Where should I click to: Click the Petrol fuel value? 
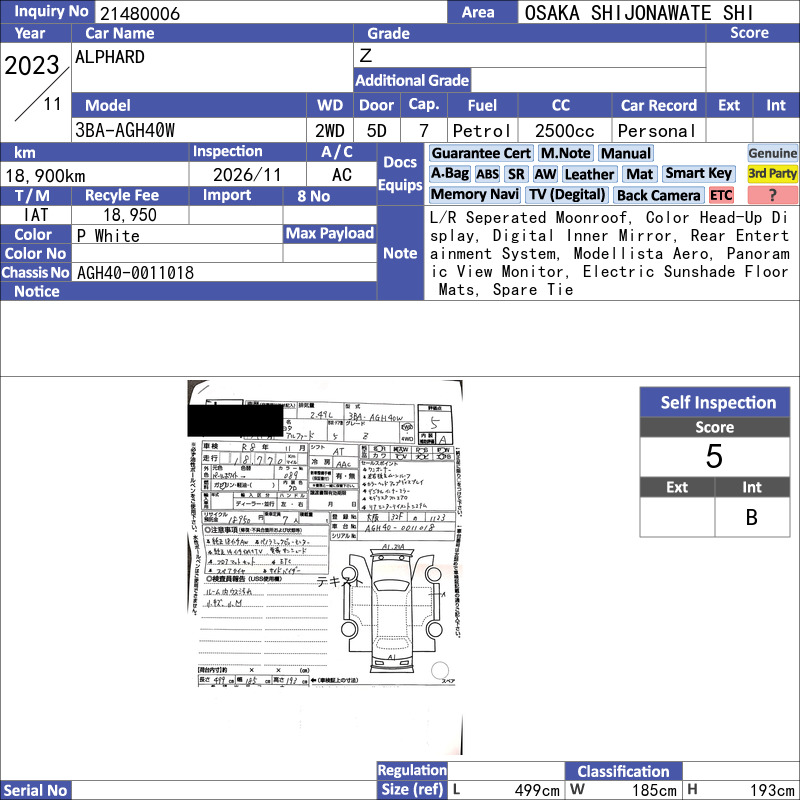point(482,131)
